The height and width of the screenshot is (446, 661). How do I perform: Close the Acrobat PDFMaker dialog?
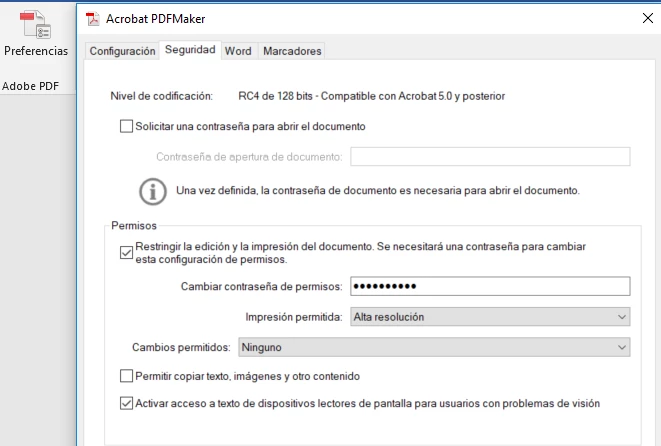(648, 18)
